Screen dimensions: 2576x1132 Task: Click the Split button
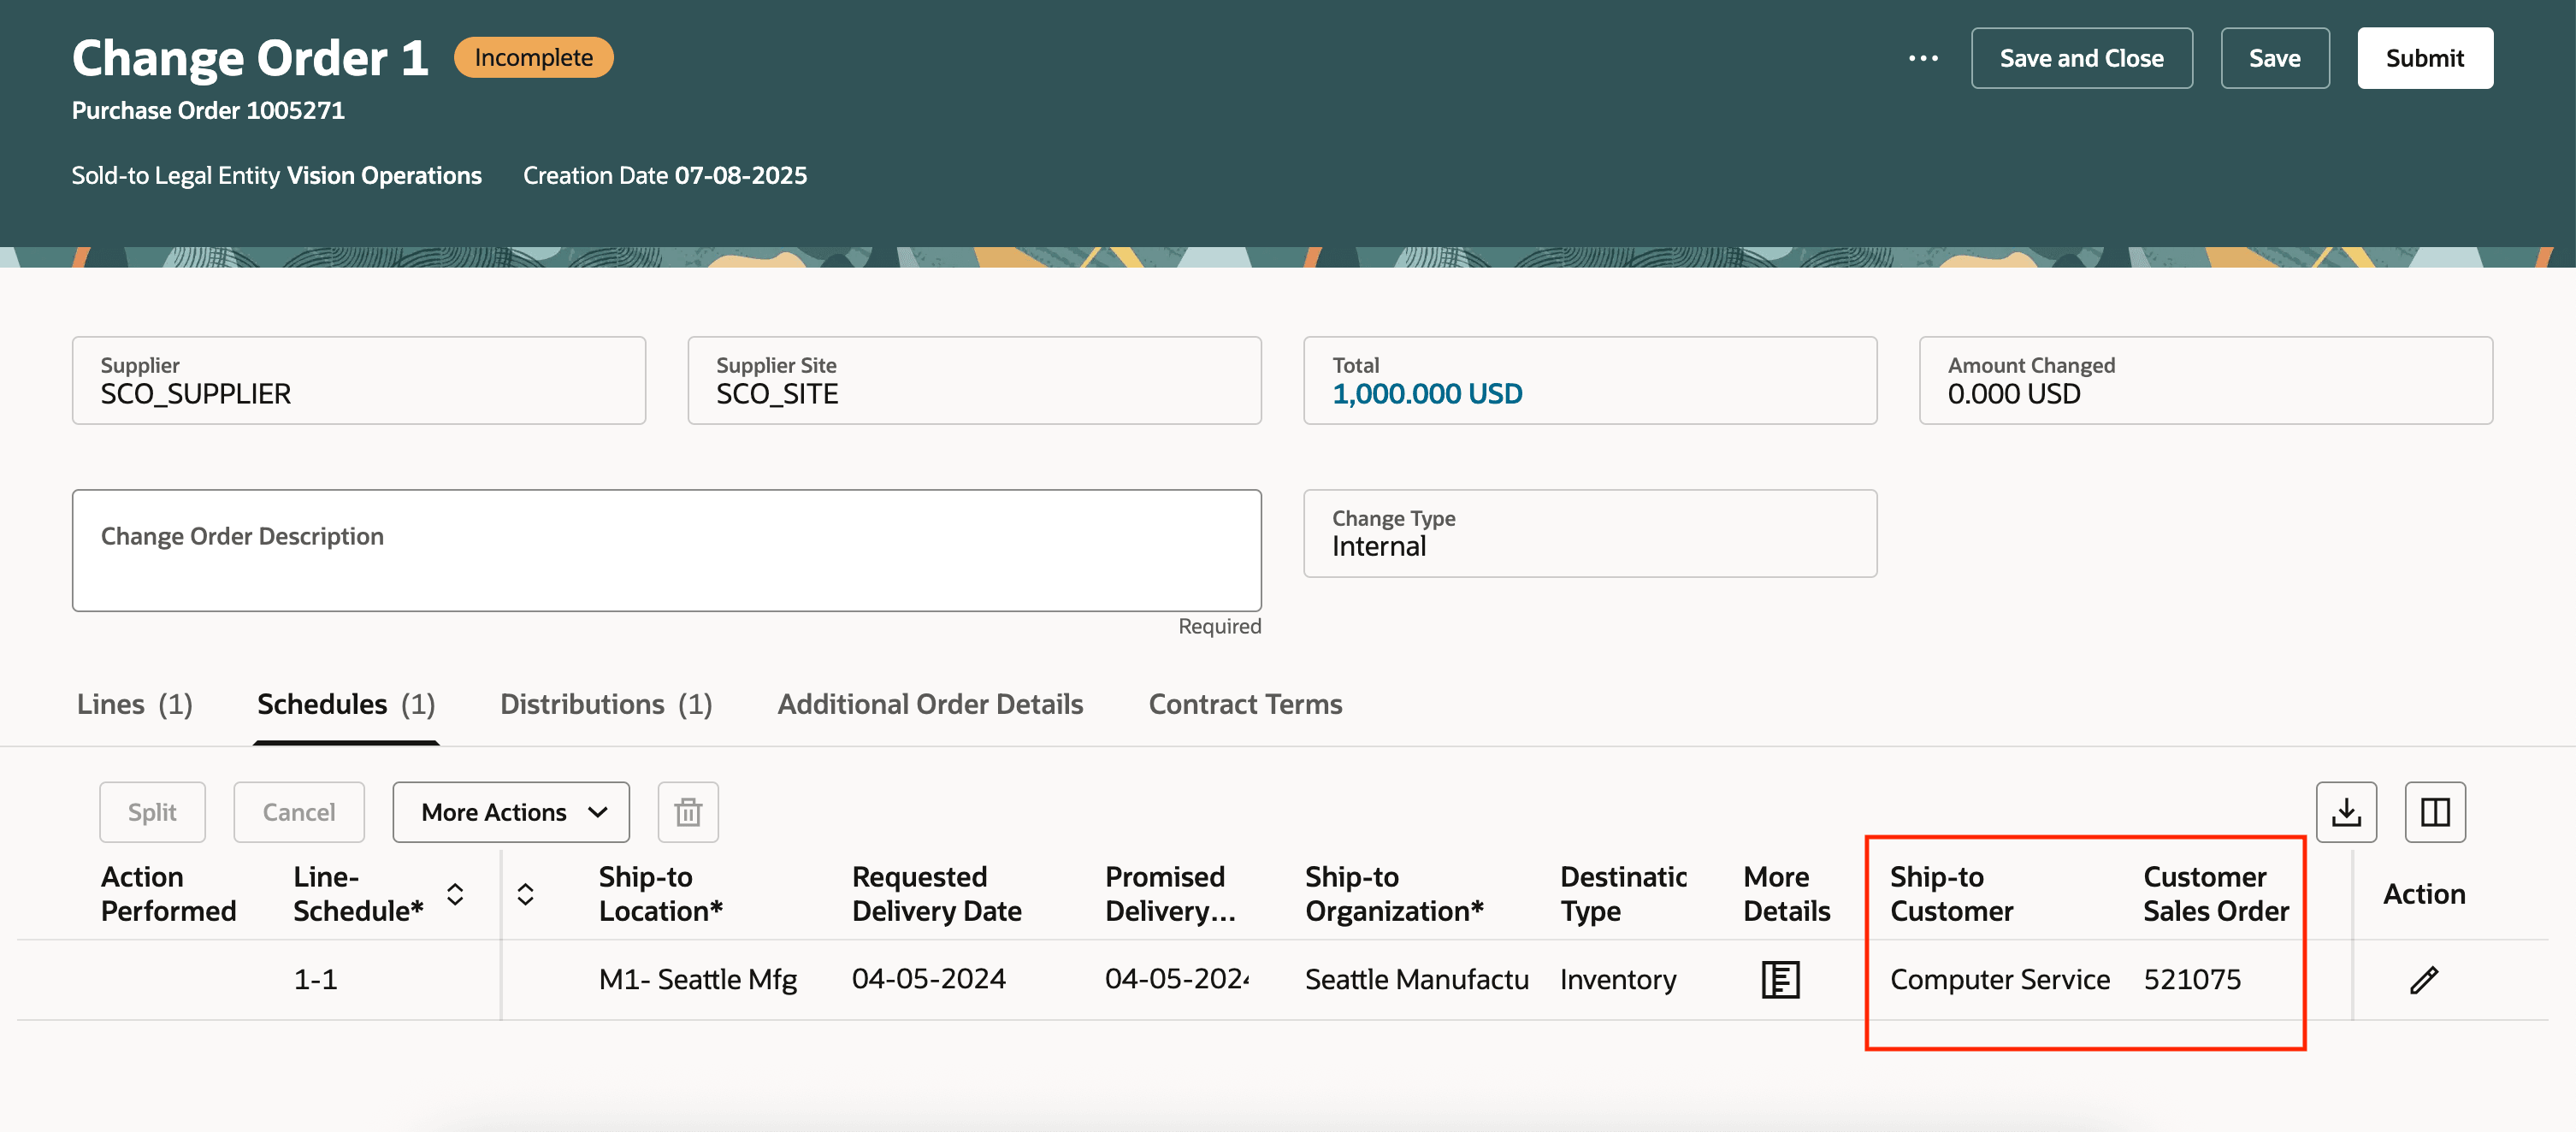152,811
